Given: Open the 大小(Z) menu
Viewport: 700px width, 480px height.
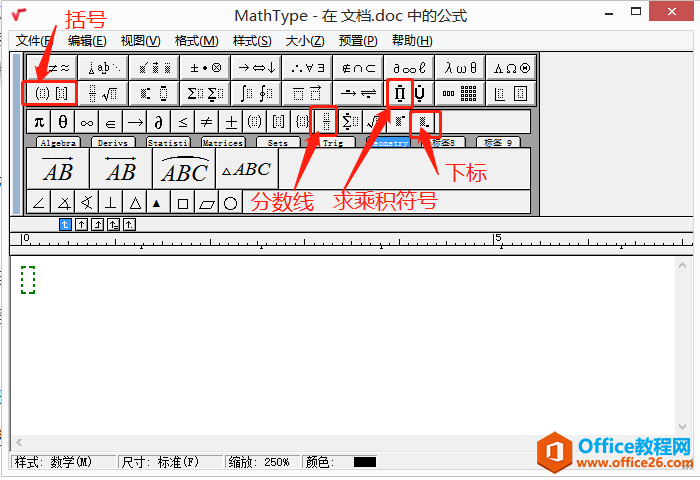Looking at the screenshot, I should [305, 41].
